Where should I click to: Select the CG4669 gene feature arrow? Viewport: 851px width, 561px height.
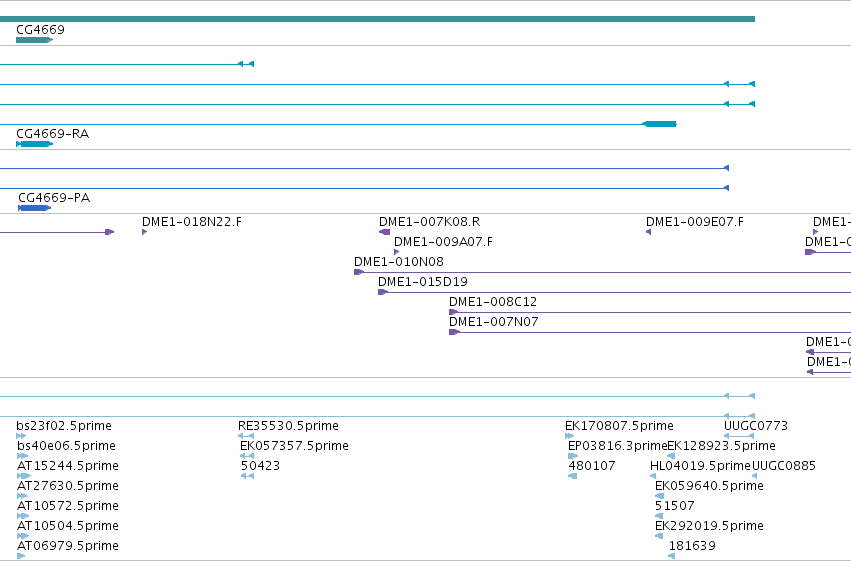pyautogui.click(x=35, y=40)
